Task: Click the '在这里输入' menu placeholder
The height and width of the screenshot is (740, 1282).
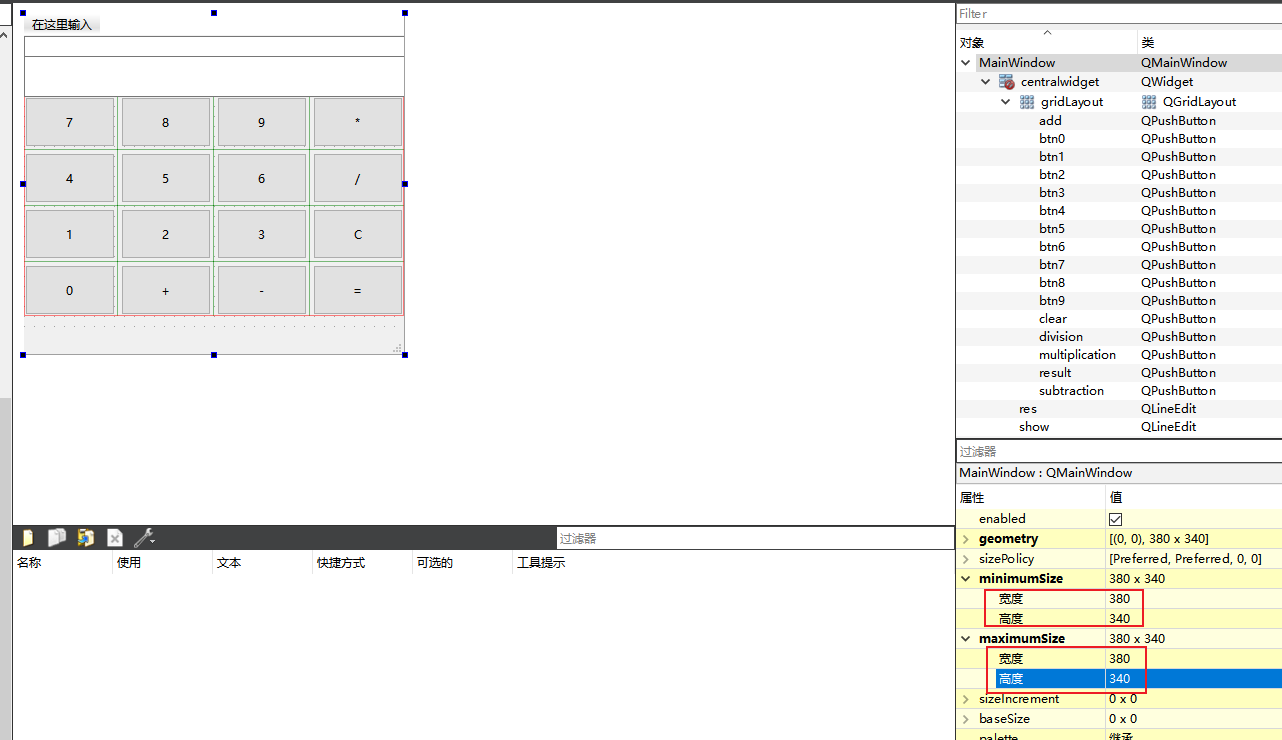Action: coord(62,25)
